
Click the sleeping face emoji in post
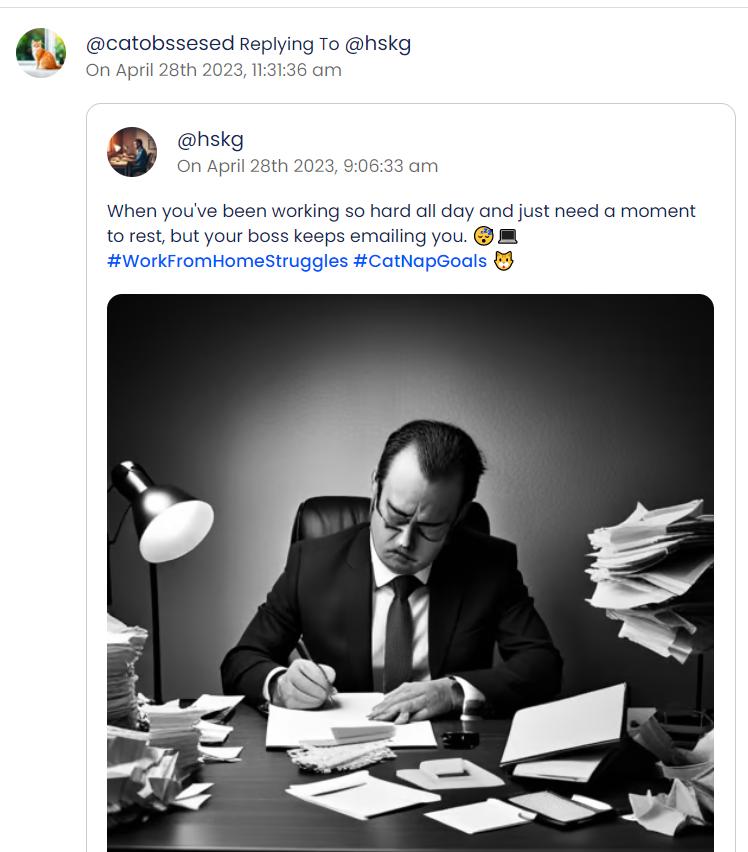tap(483, 237)
